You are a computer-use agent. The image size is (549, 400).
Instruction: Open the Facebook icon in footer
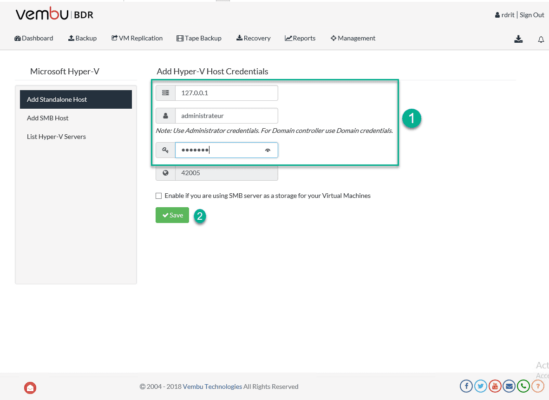[466, 386]
